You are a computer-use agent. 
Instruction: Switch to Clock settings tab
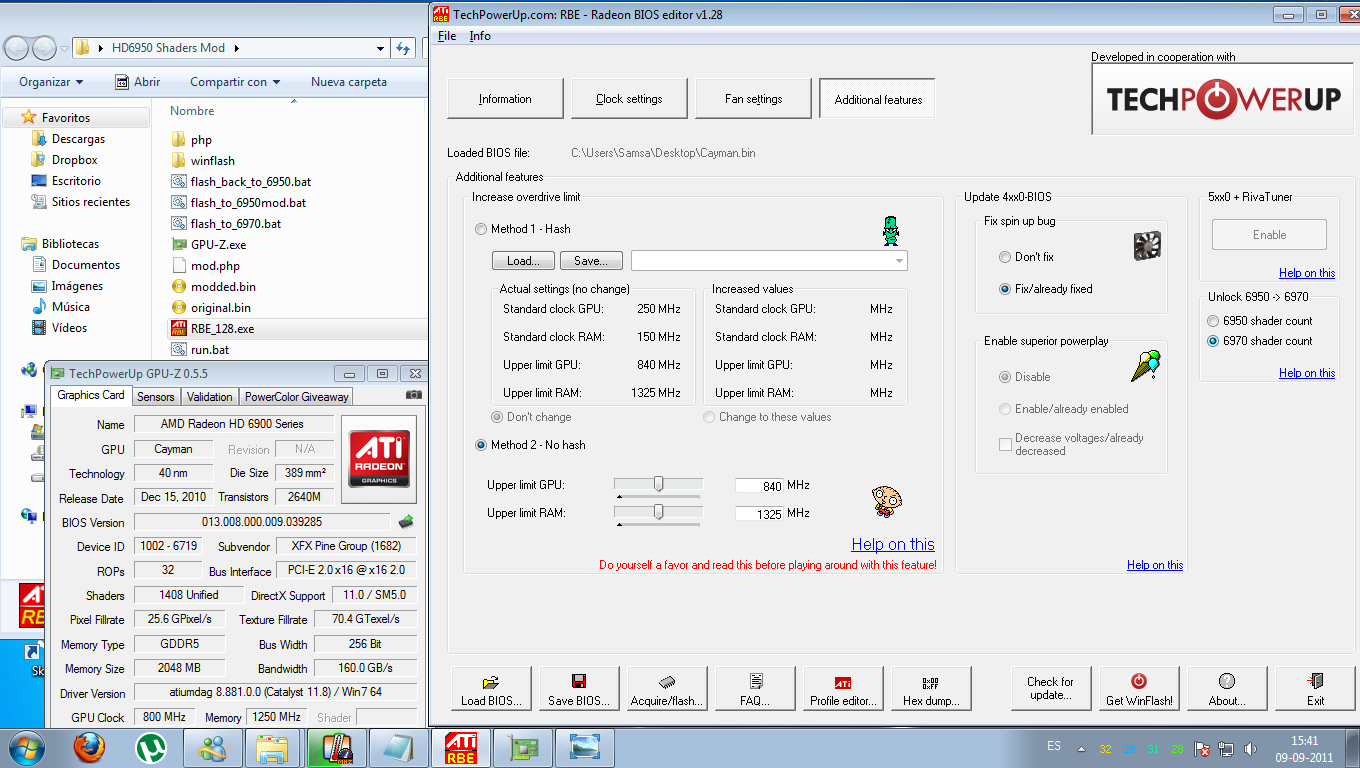pos(629,99)
